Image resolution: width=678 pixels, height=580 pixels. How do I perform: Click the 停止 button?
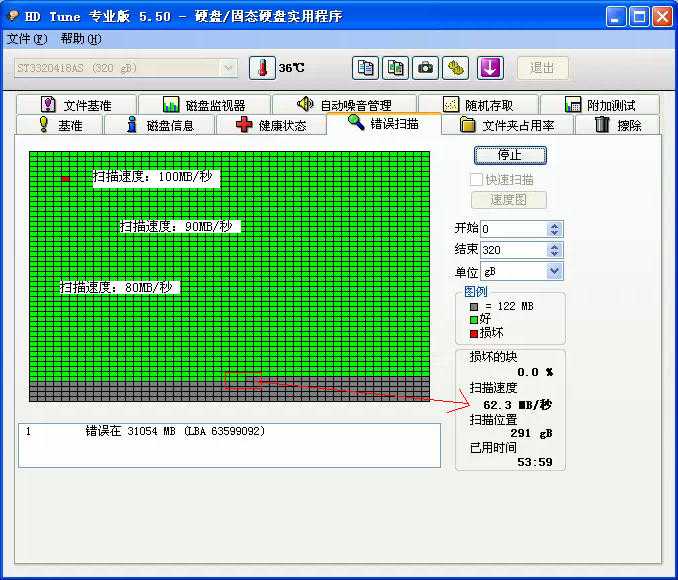click(x=510, y=155)
